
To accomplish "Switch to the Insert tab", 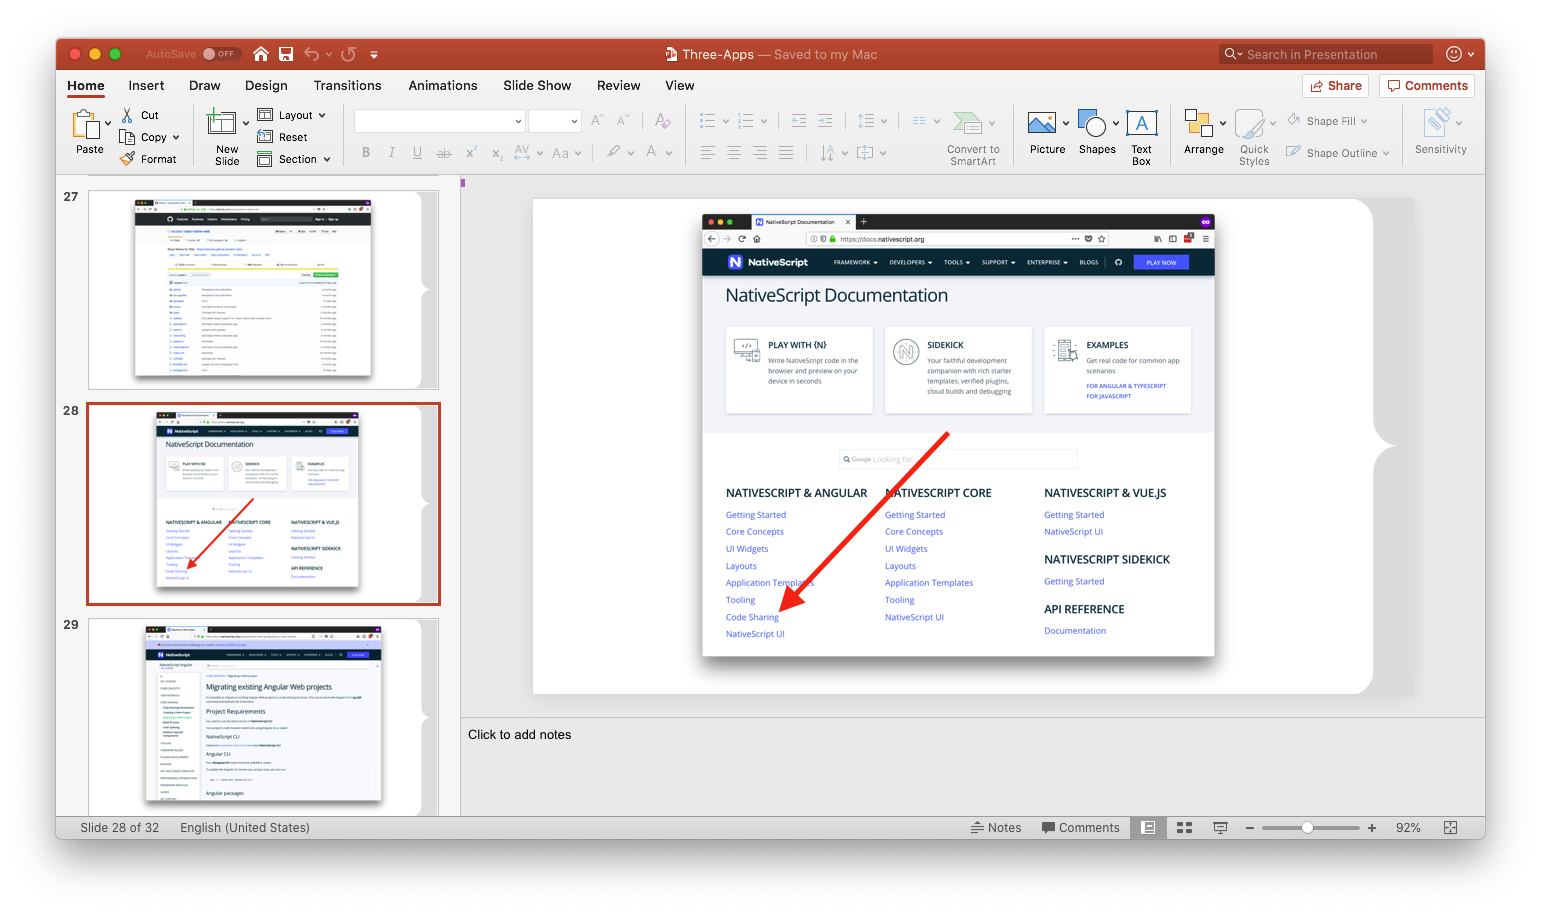I will point(146,85).
